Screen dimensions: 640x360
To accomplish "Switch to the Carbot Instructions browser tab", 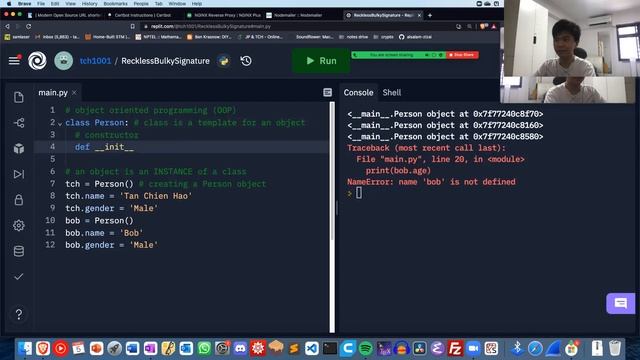I will click(143, 15).
